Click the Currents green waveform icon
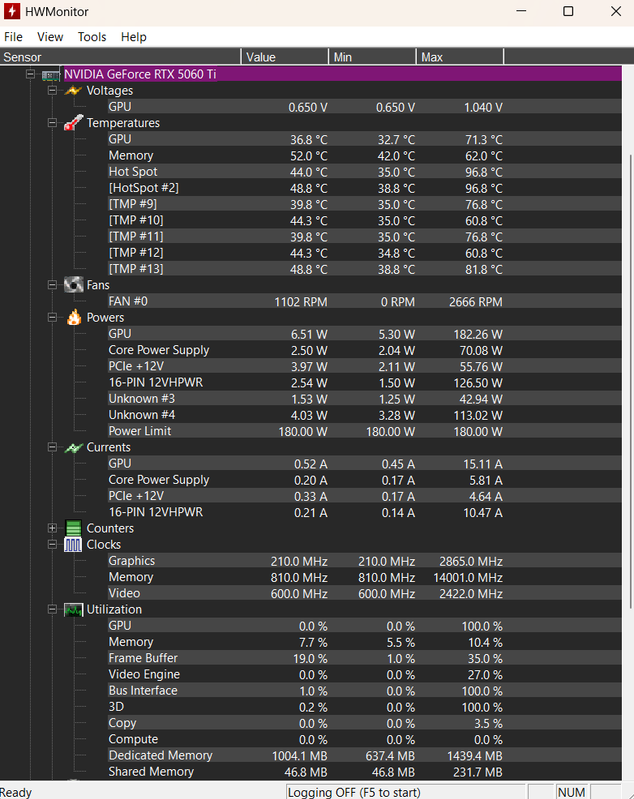The image size is (634, 799). pyautogui.click(x=73, y=447)
